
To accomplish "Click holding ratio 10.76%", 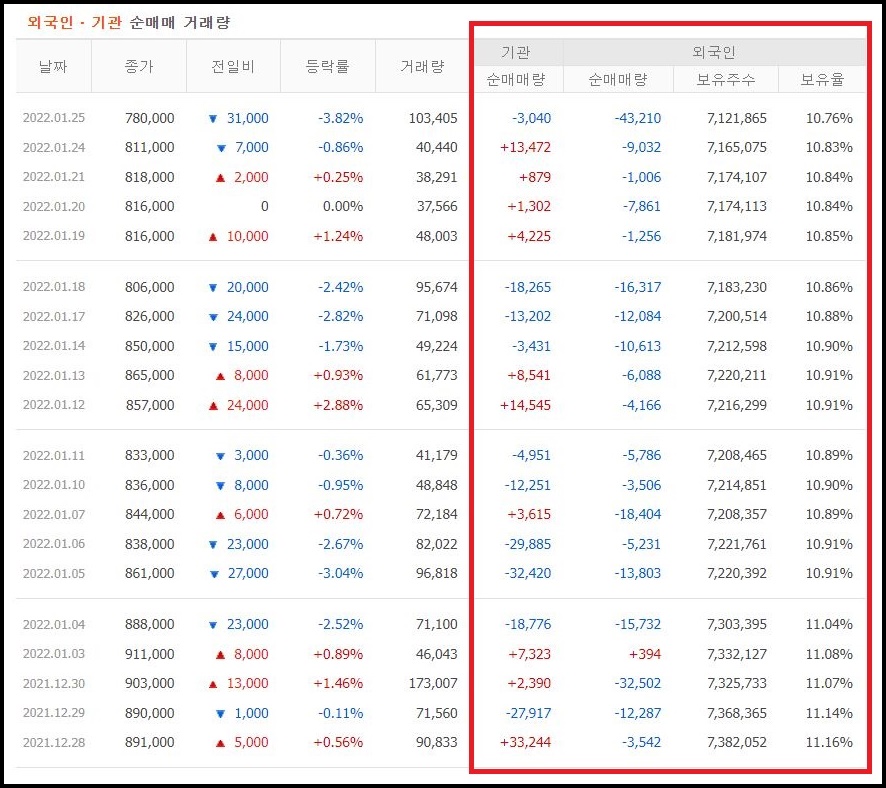I will coord(829,118).
